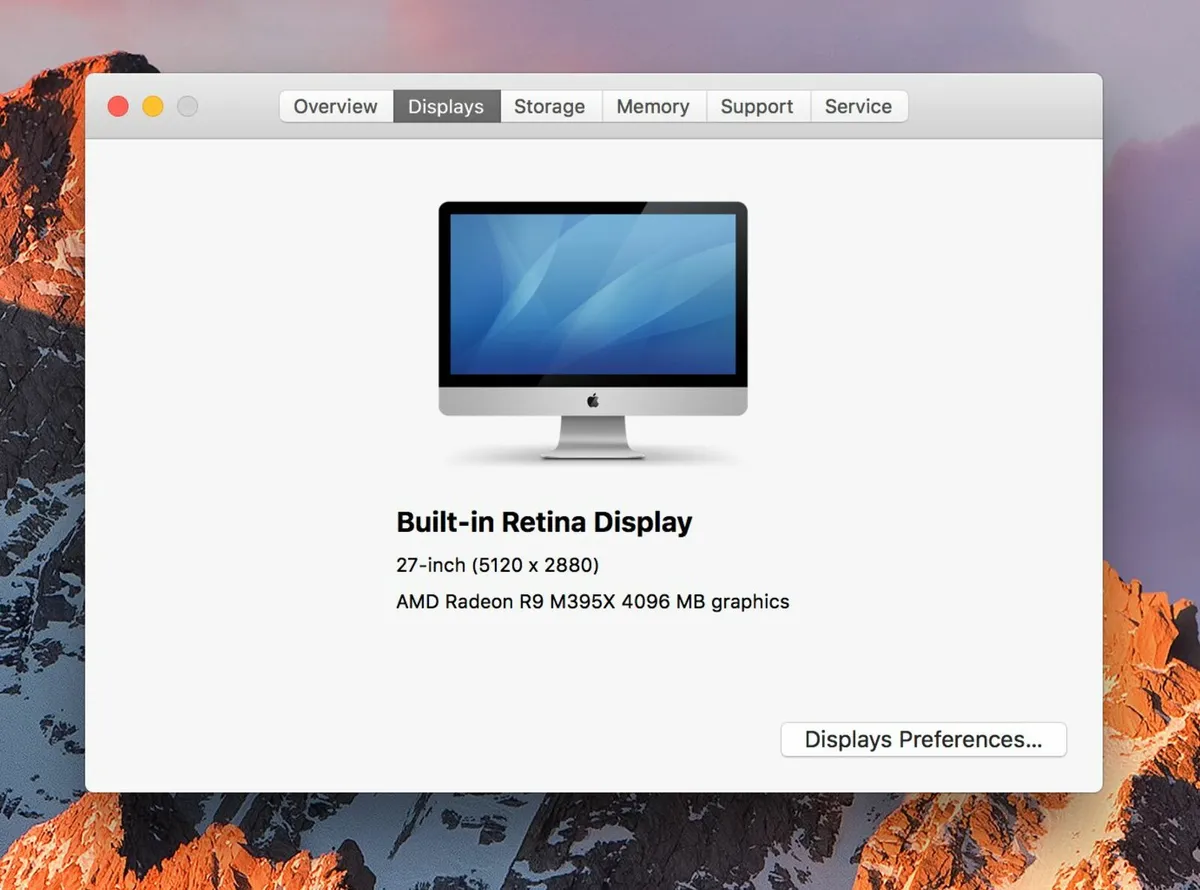Click the Displays Preferences… button
1200x890 pixels.
(x=923, y=740)
